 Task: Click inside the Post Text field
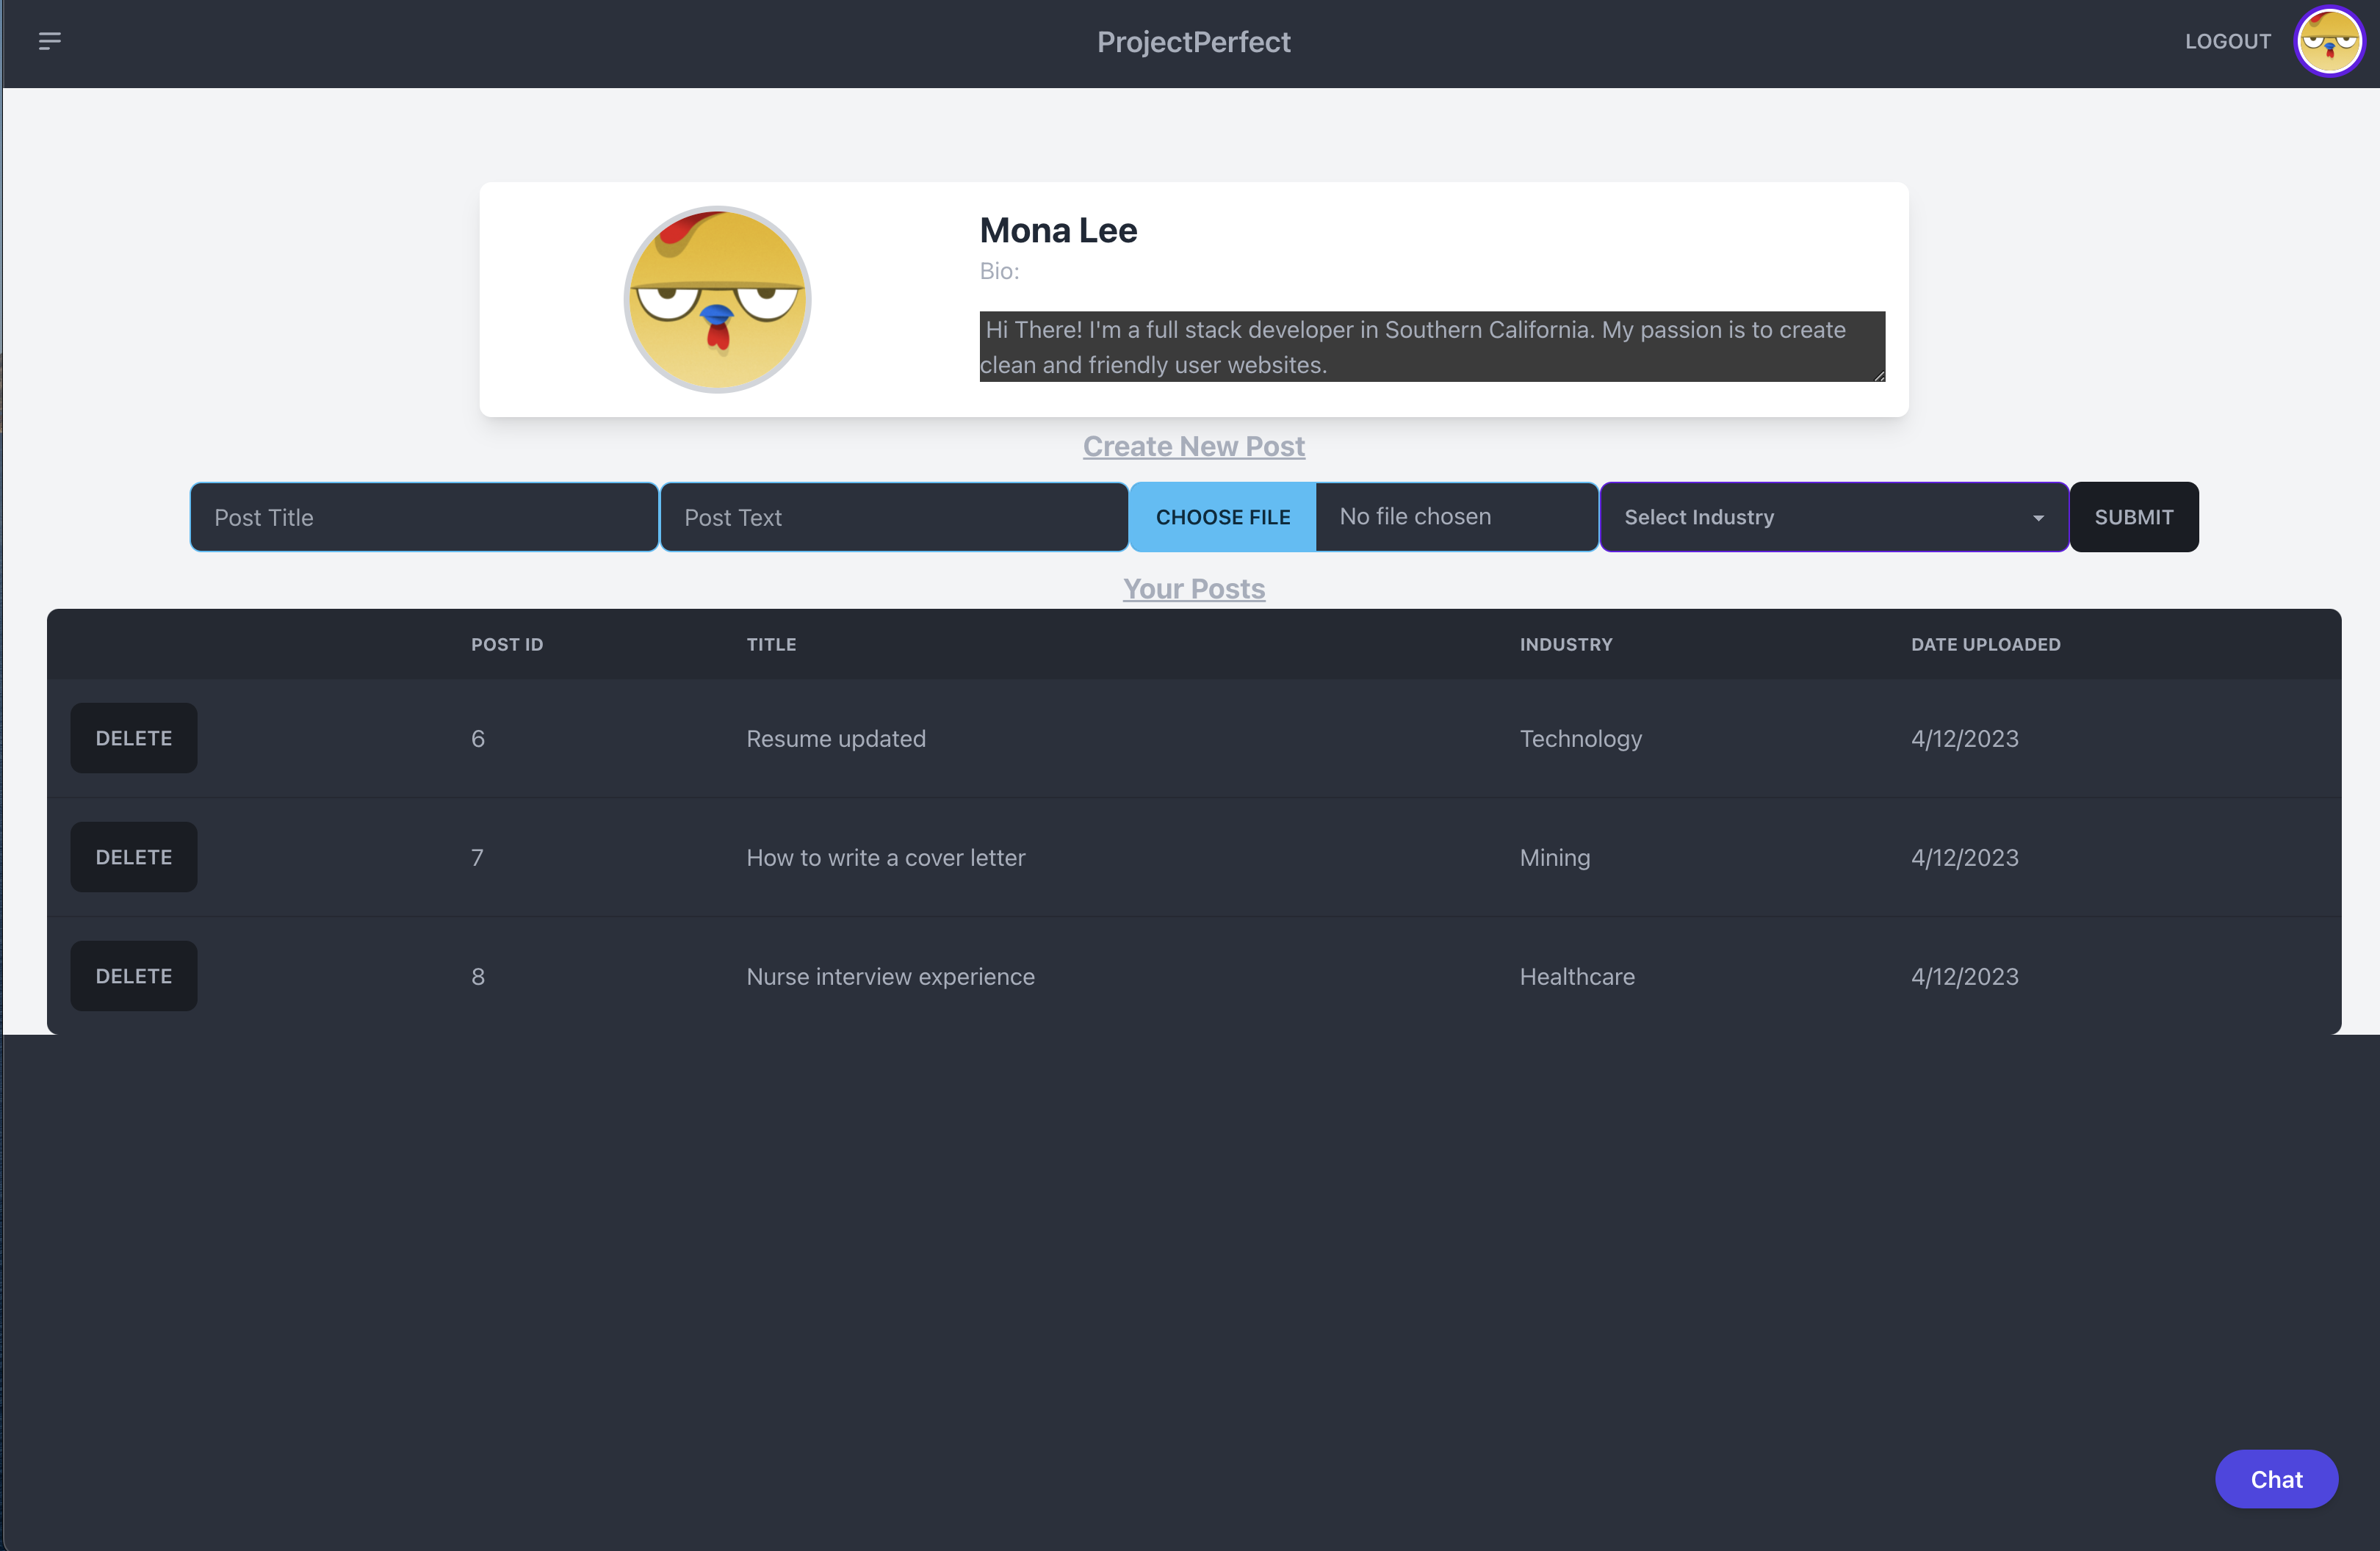pyautogui.click(x=895, y=517)
